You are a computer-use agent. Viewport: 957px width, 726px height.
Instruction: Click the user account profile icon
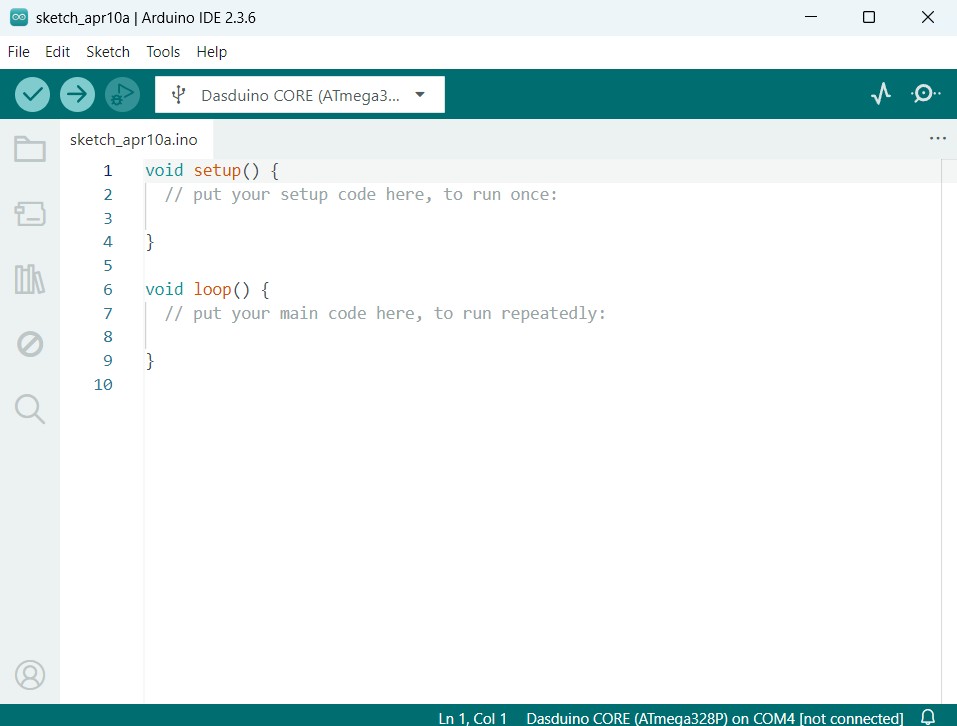coord(30,675)
